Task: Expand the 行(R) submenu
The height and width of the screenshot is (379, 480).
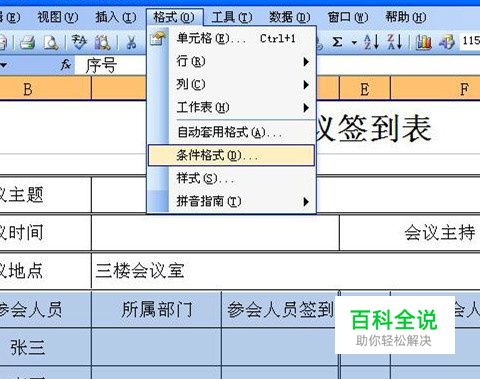Action: click(231, 61)
